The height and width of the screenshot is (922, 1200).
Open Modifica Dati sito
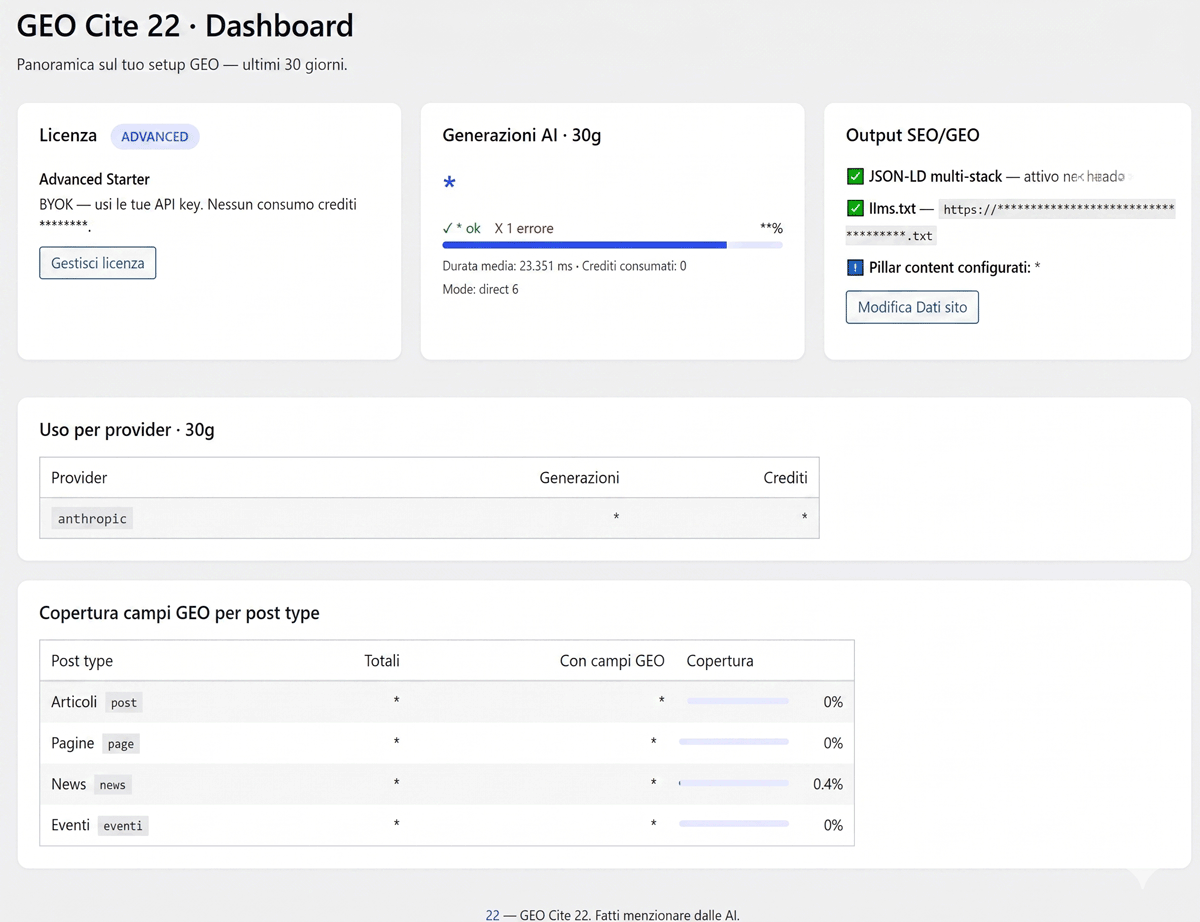point(912,307)
